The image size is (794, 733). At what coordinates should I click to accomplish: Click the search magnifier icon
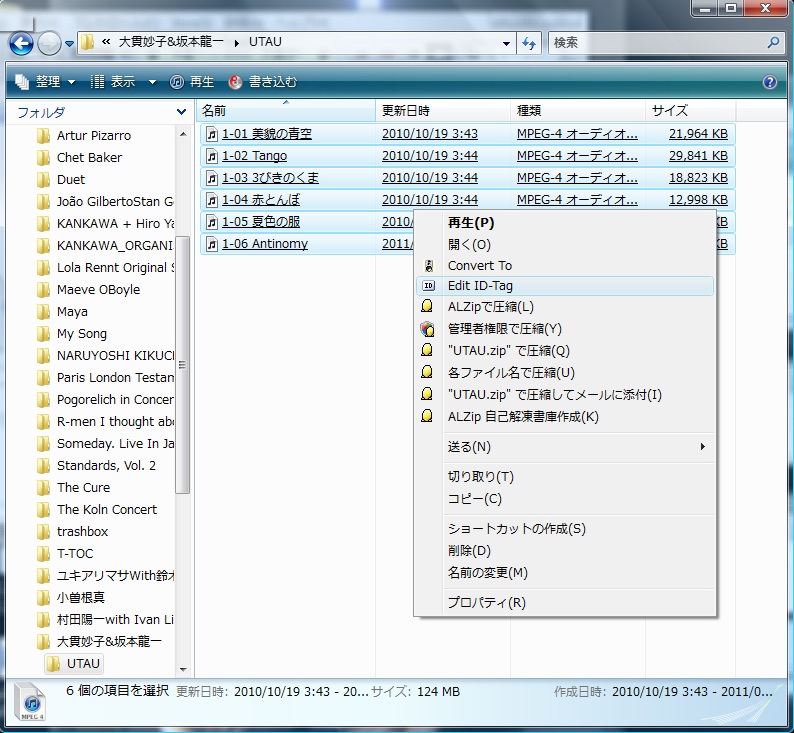click(x=773, y=43)
